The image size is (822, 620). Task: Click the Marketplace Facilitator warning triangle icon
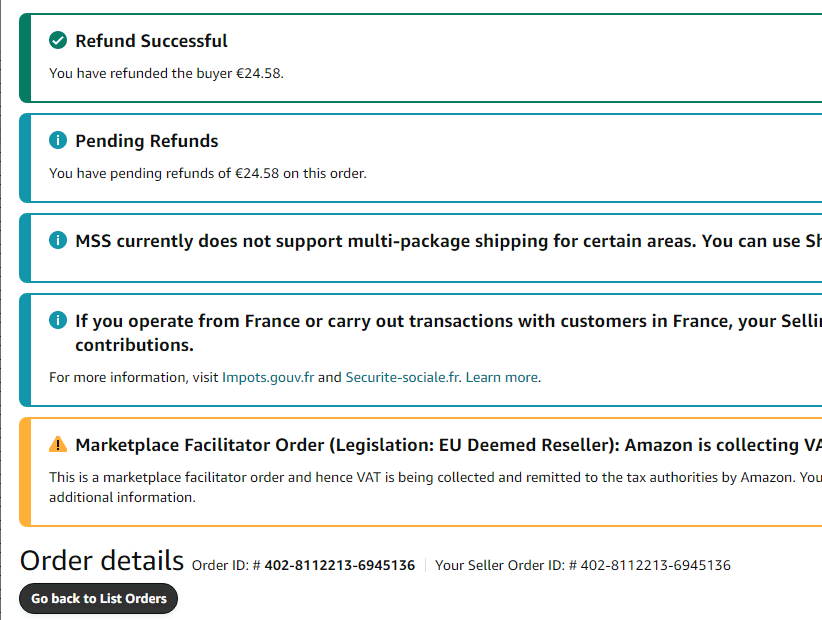click(58, 444)
